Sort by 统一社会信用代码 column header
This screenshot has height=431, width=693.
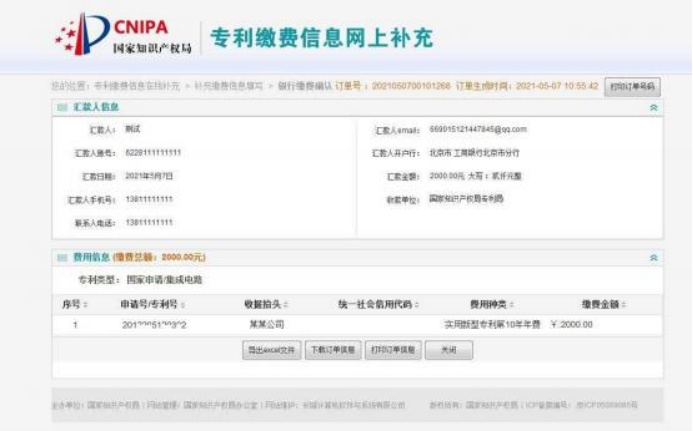pyautogui.click(x=373, y=304)
